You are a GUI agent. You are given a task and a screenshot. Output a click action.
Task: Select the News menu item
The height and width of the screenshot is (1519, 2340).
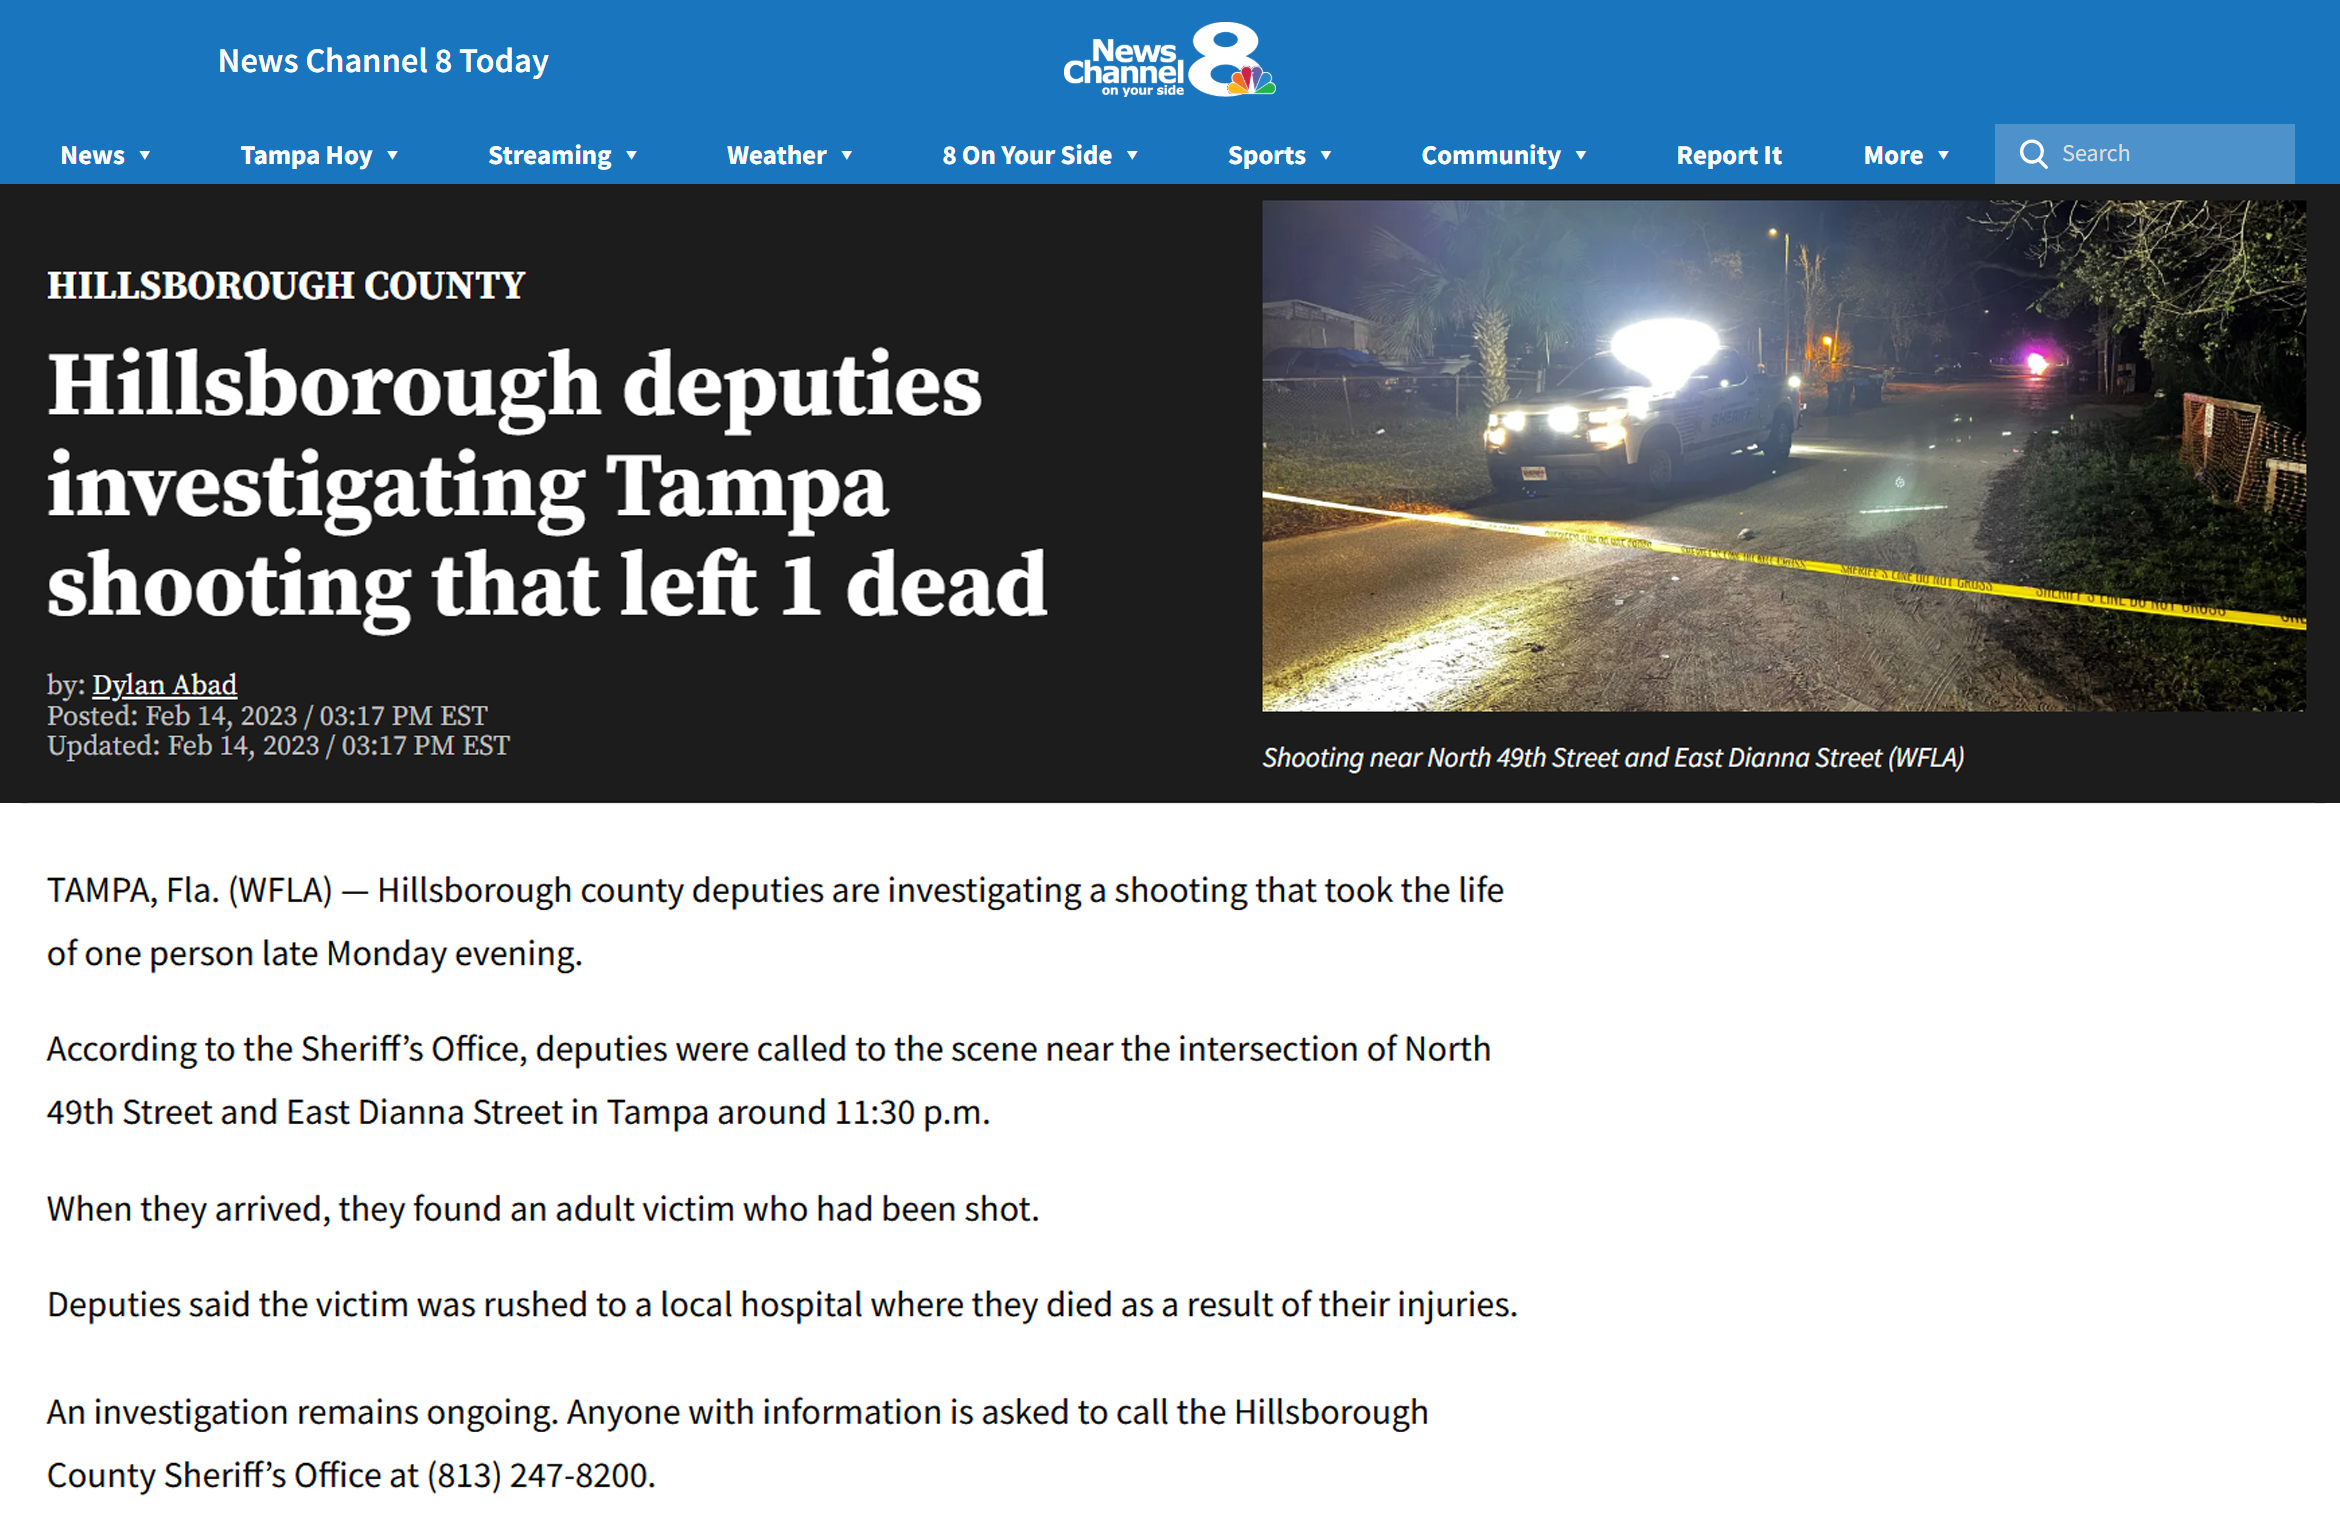92,155
